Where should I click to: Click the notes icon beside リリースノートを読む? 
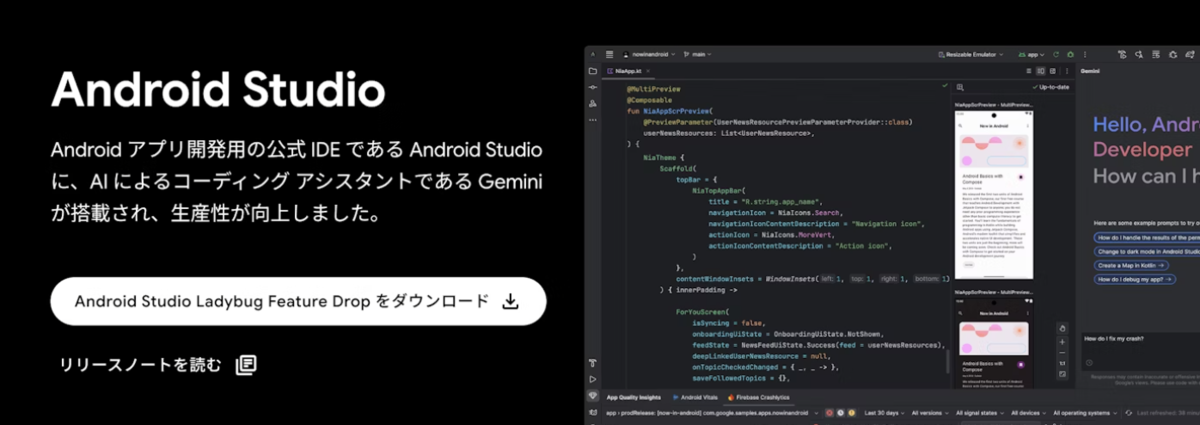click(246, 364)
